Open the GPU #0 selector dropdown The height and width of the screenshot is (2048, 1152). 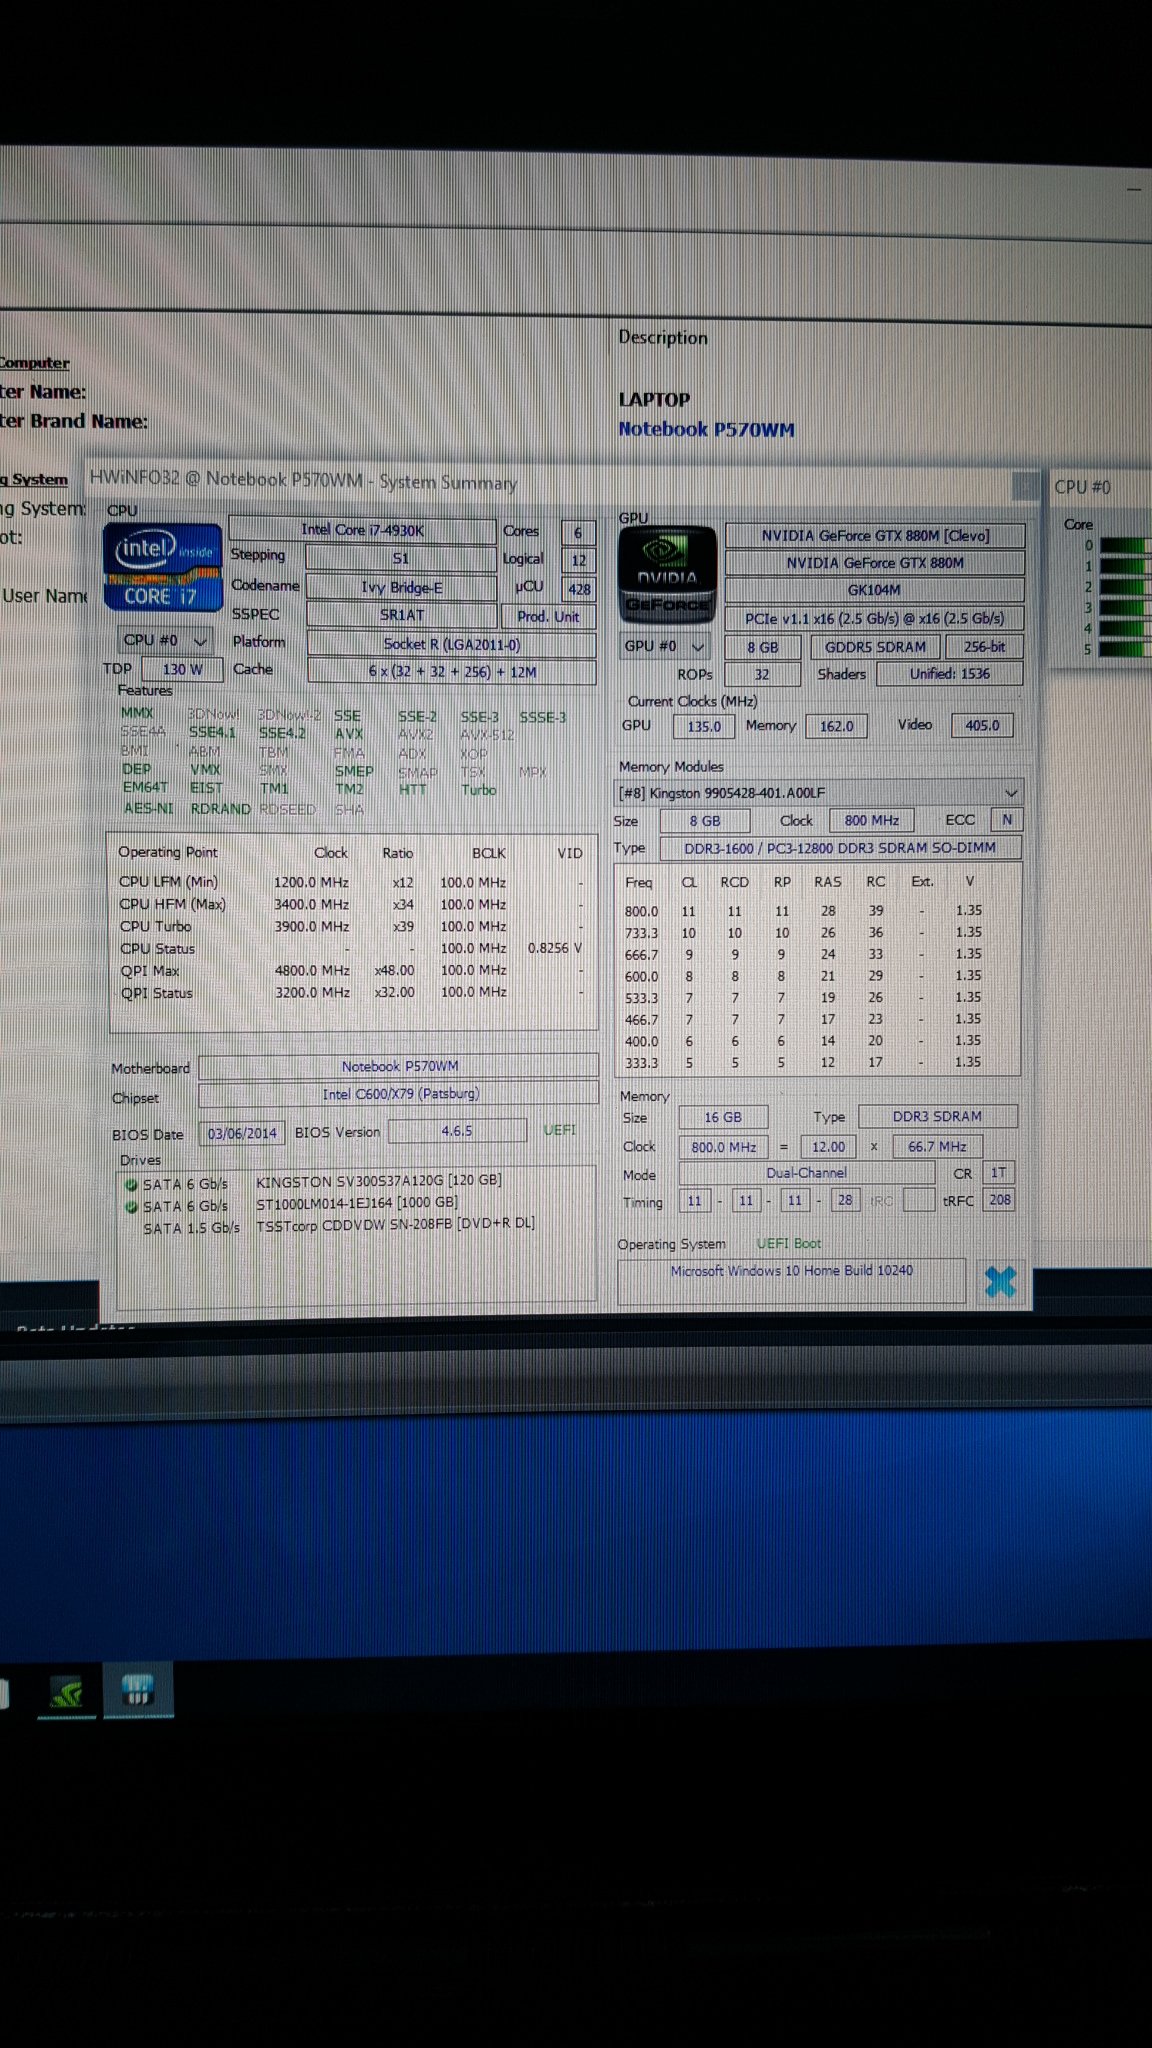[x=664, y=646]
